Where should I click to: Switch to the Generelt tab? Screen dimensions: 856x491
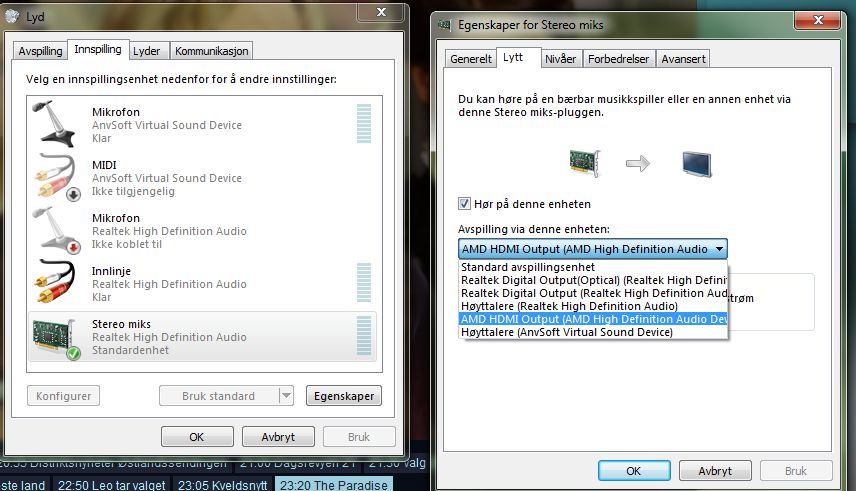tap(471, 59)
